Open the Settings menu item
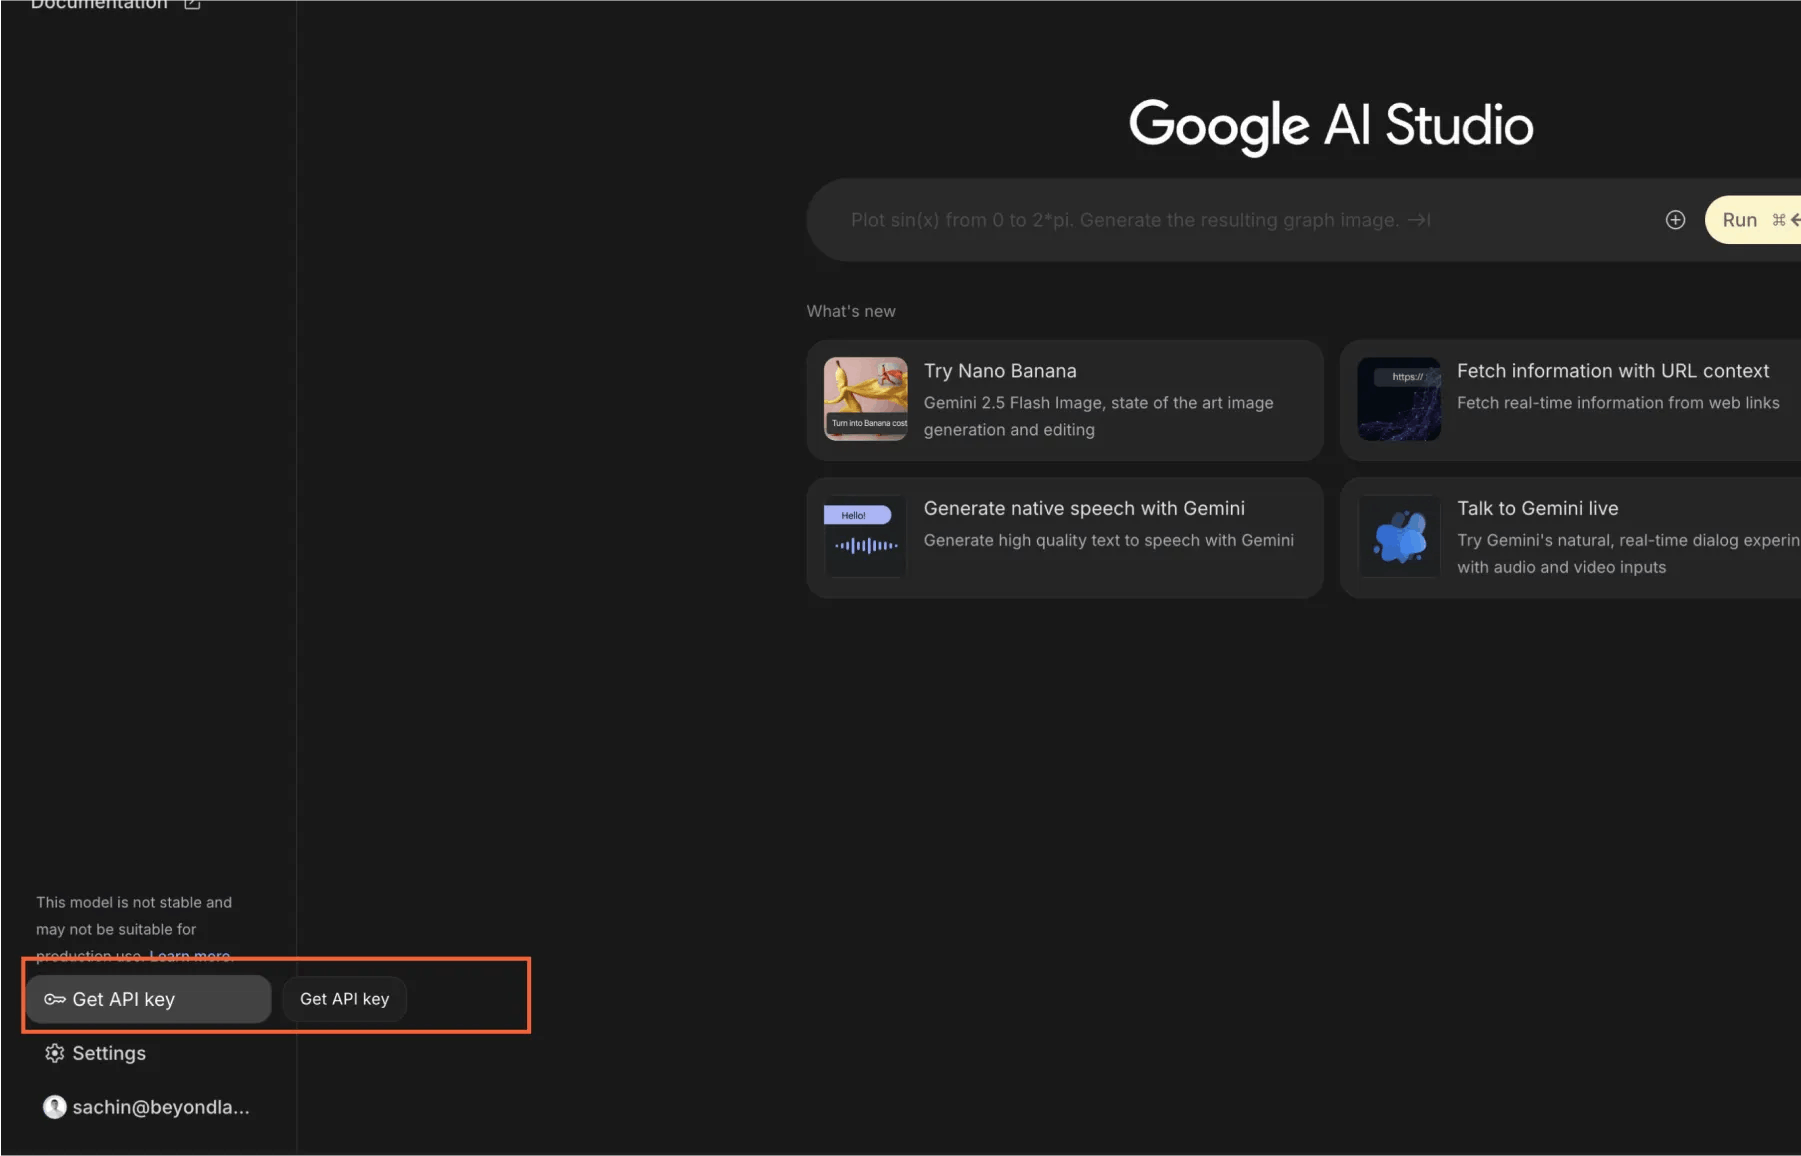Screen dimensions: 1801x1156 pyautogui.click(x=109, y=1053)
